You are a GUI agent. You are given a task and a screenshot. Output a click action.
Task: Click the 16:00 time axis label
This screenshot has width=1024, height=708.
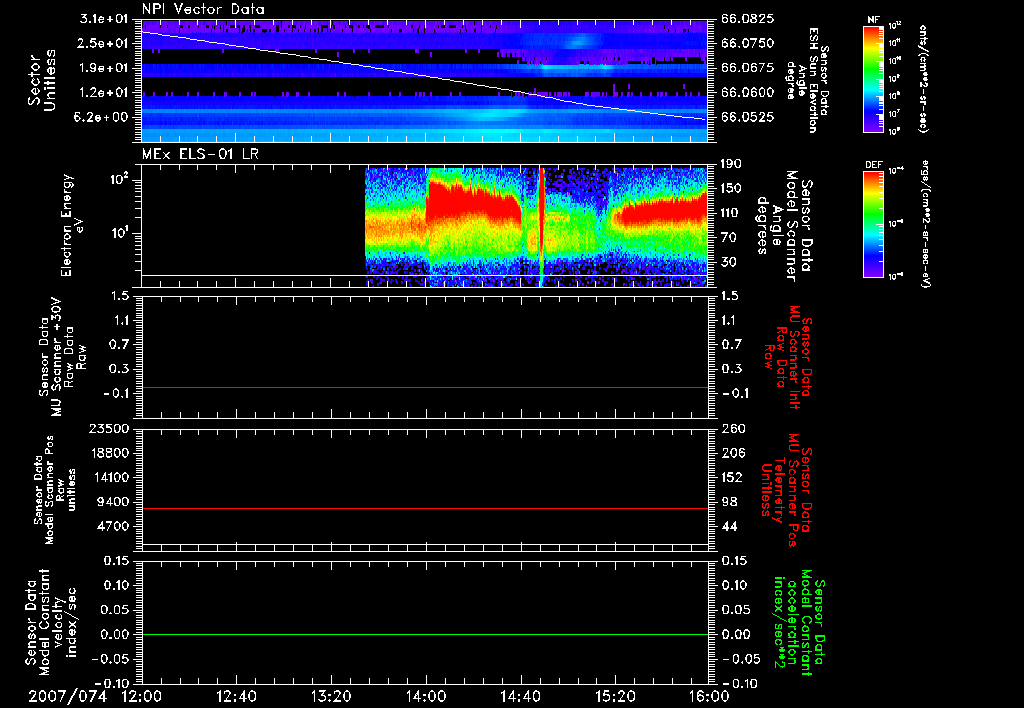click(710, 696)
